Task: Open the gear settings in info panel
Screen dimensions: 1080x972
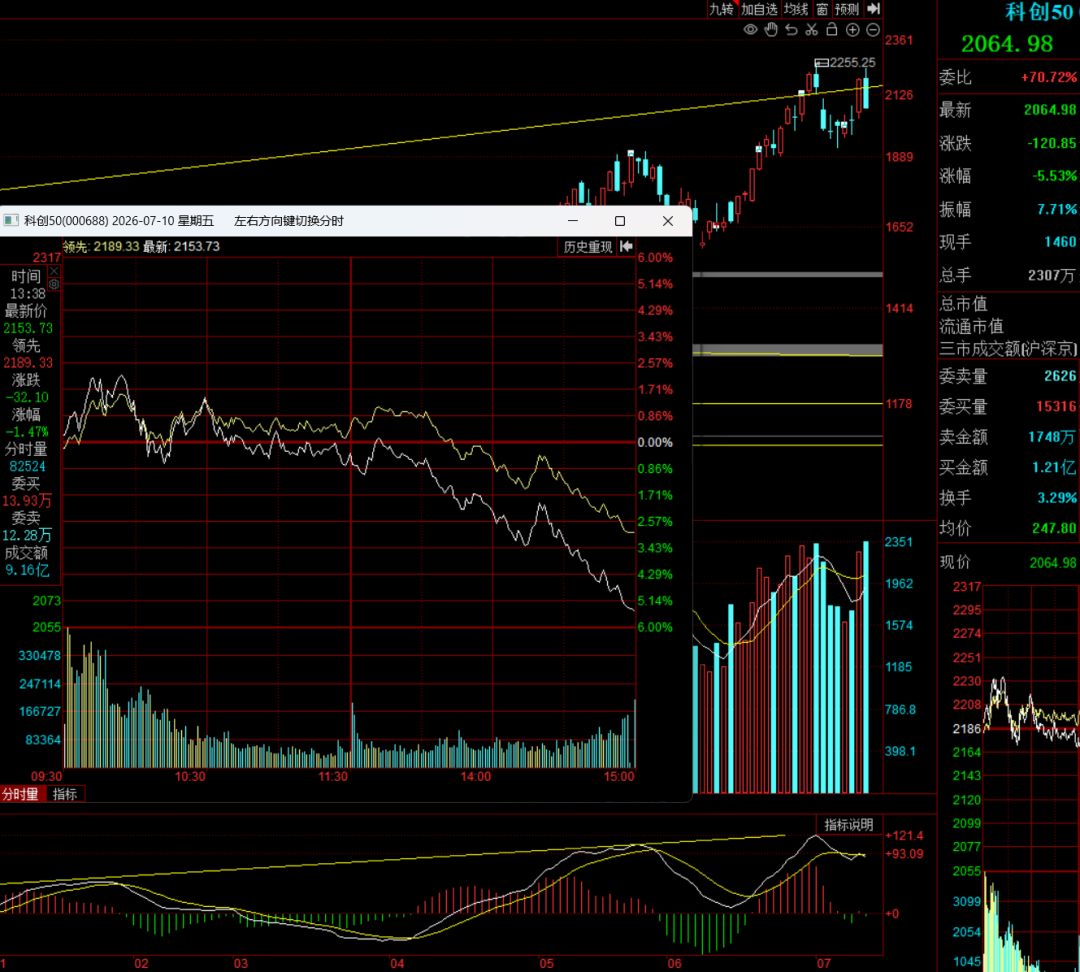Action: [54, 284]
